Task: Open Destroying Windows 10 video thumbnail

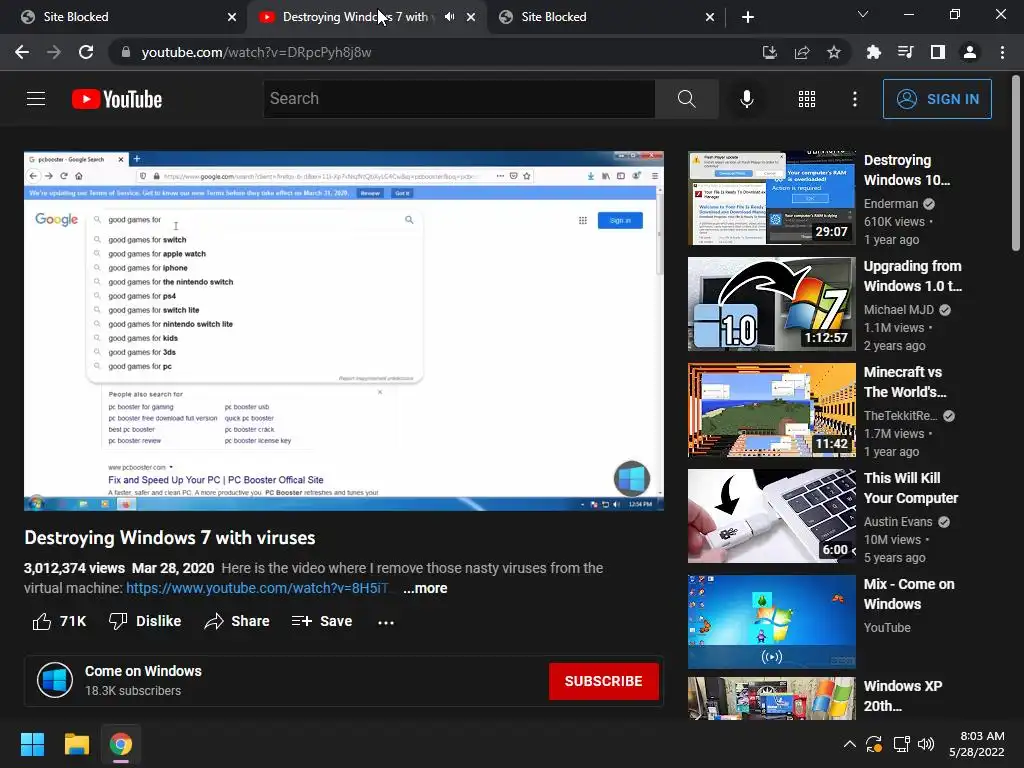Action: pos(771,198)
